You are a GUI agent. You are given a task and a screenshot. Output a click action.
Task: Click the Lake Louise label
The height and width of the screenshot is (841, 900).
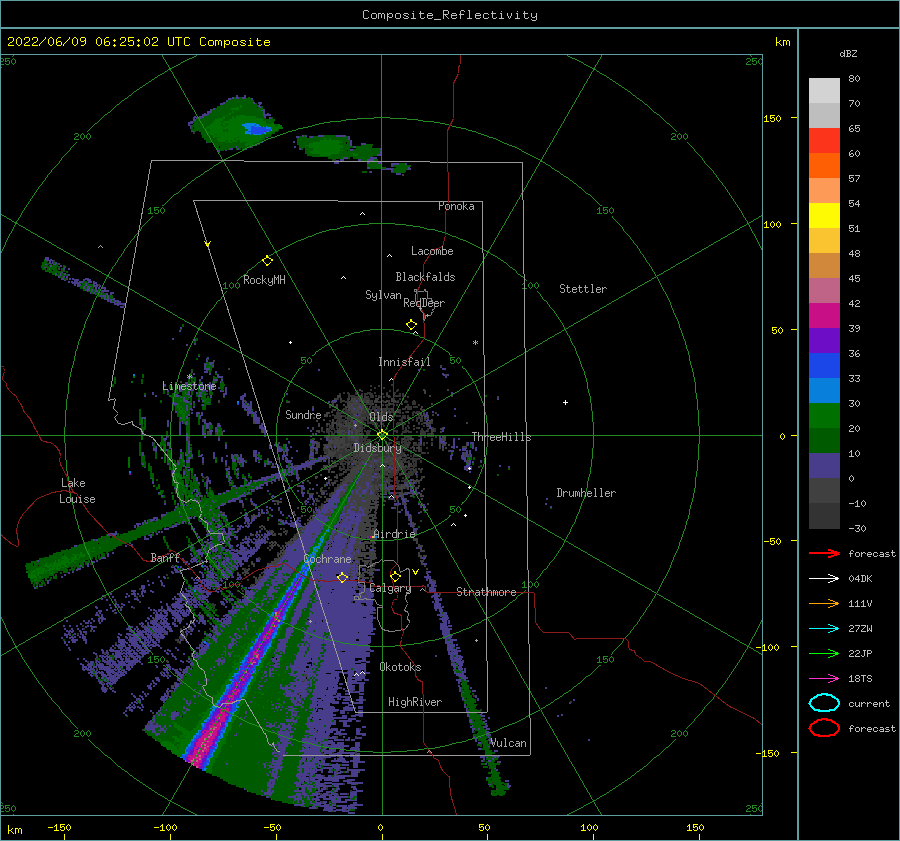(77, 491)
